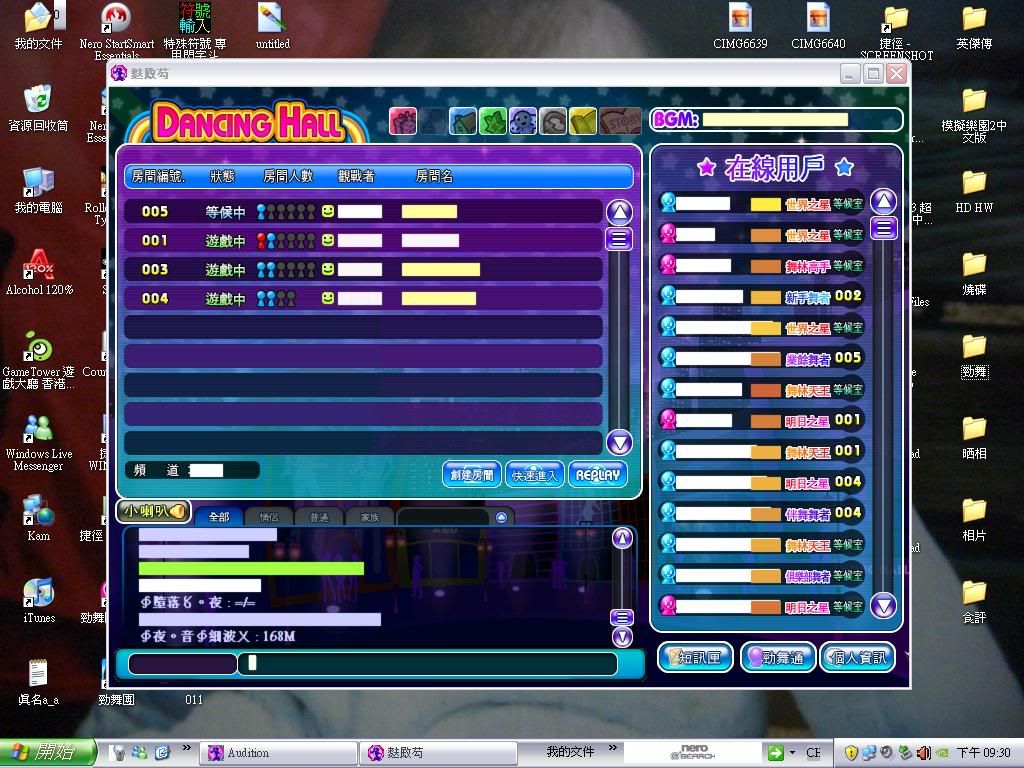Select room 005 with status 等候中
This screenshot has width=1024, height=768.
coord(363,211)
